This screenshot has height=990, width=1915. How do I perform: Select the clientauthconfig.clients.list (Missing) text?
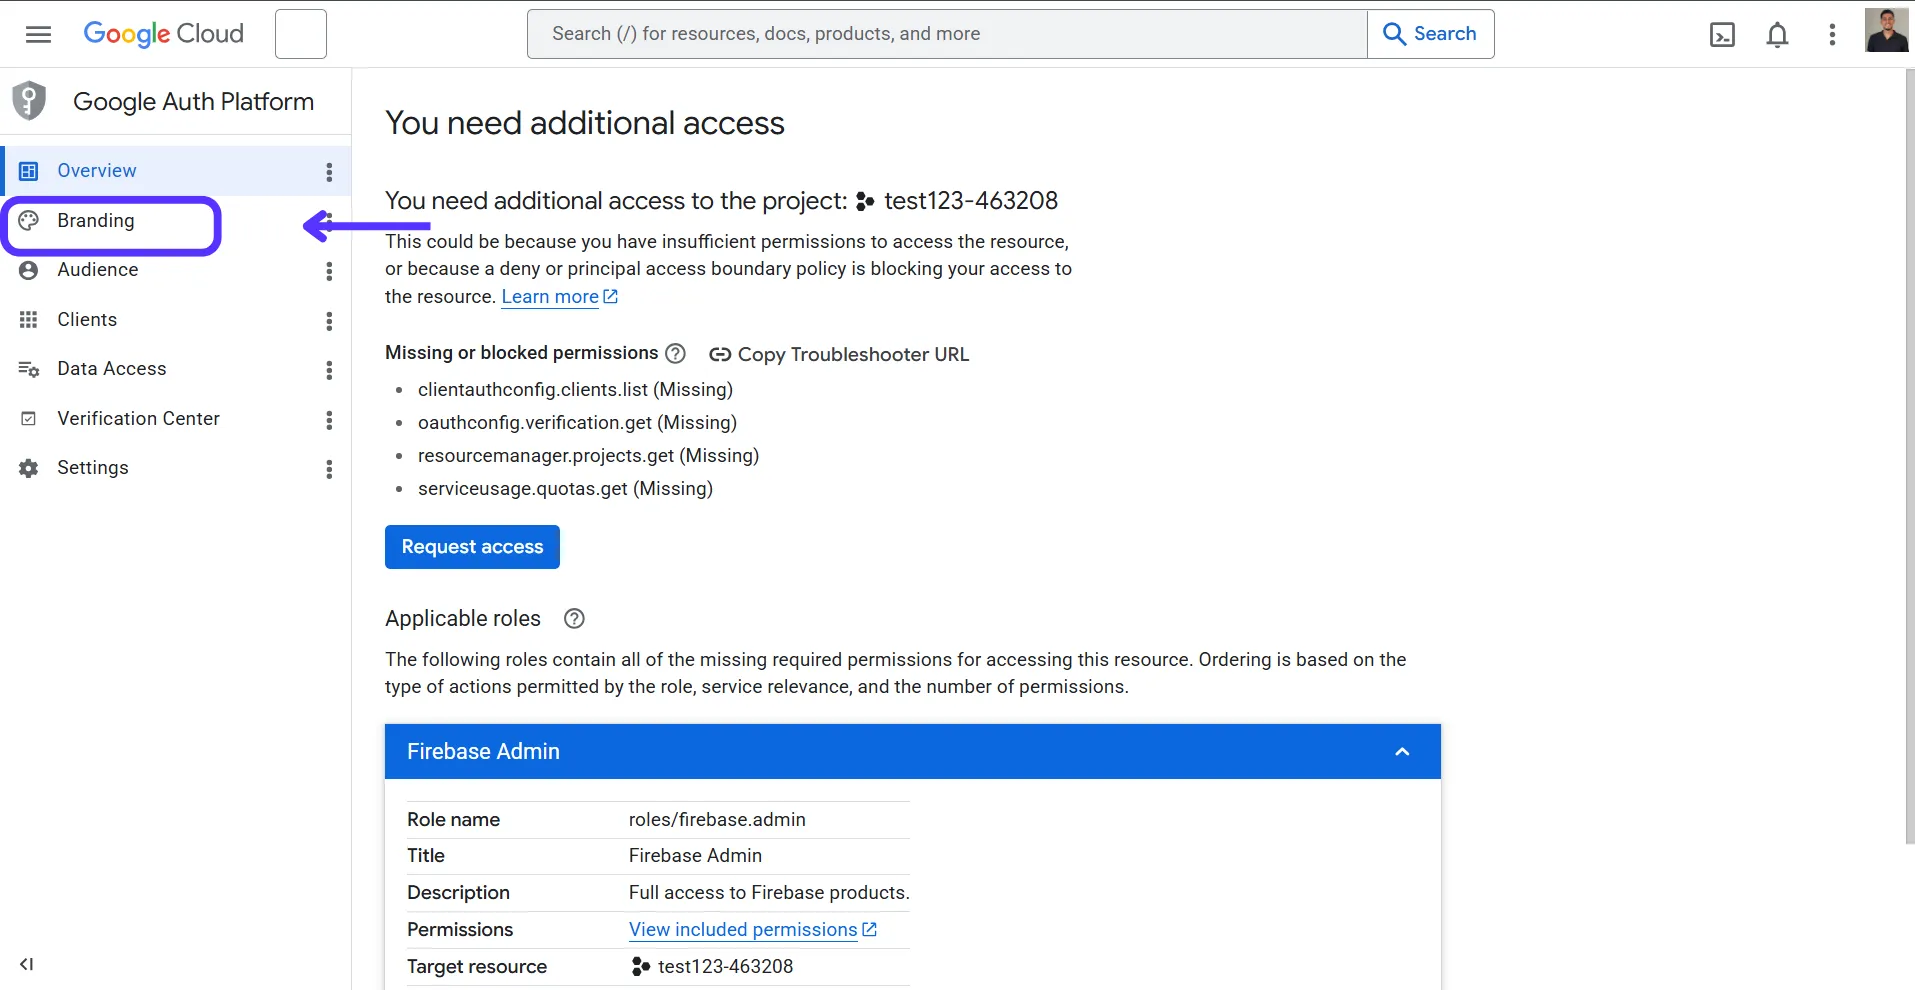click(575, 390)
